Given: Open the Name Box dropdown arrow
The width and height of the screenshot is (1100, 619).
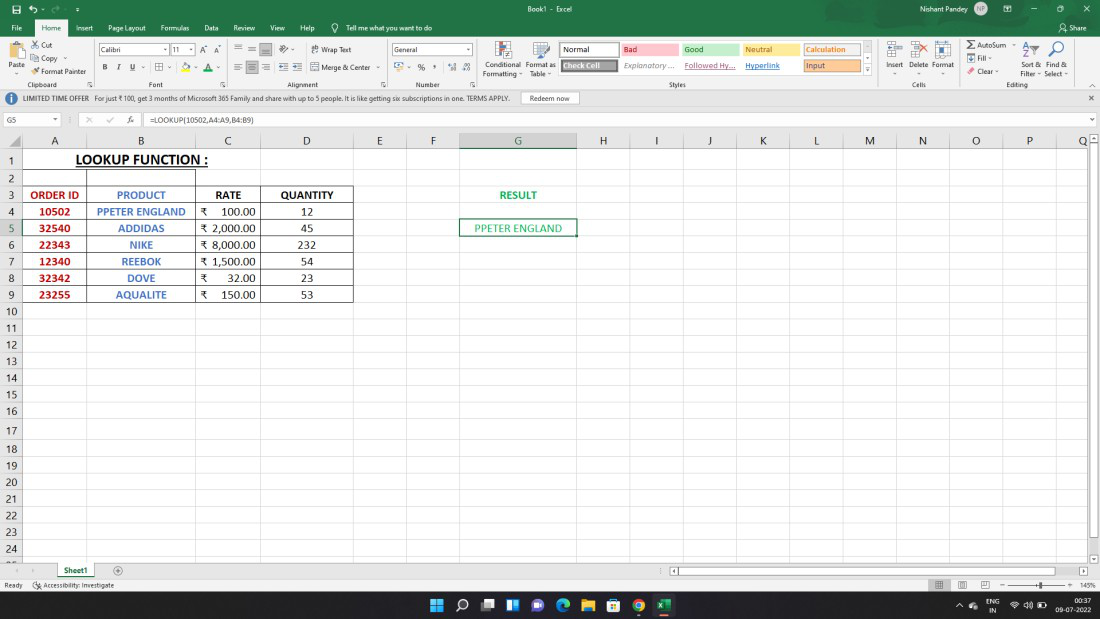Looking at the screenshot, I should click(55, 120).
